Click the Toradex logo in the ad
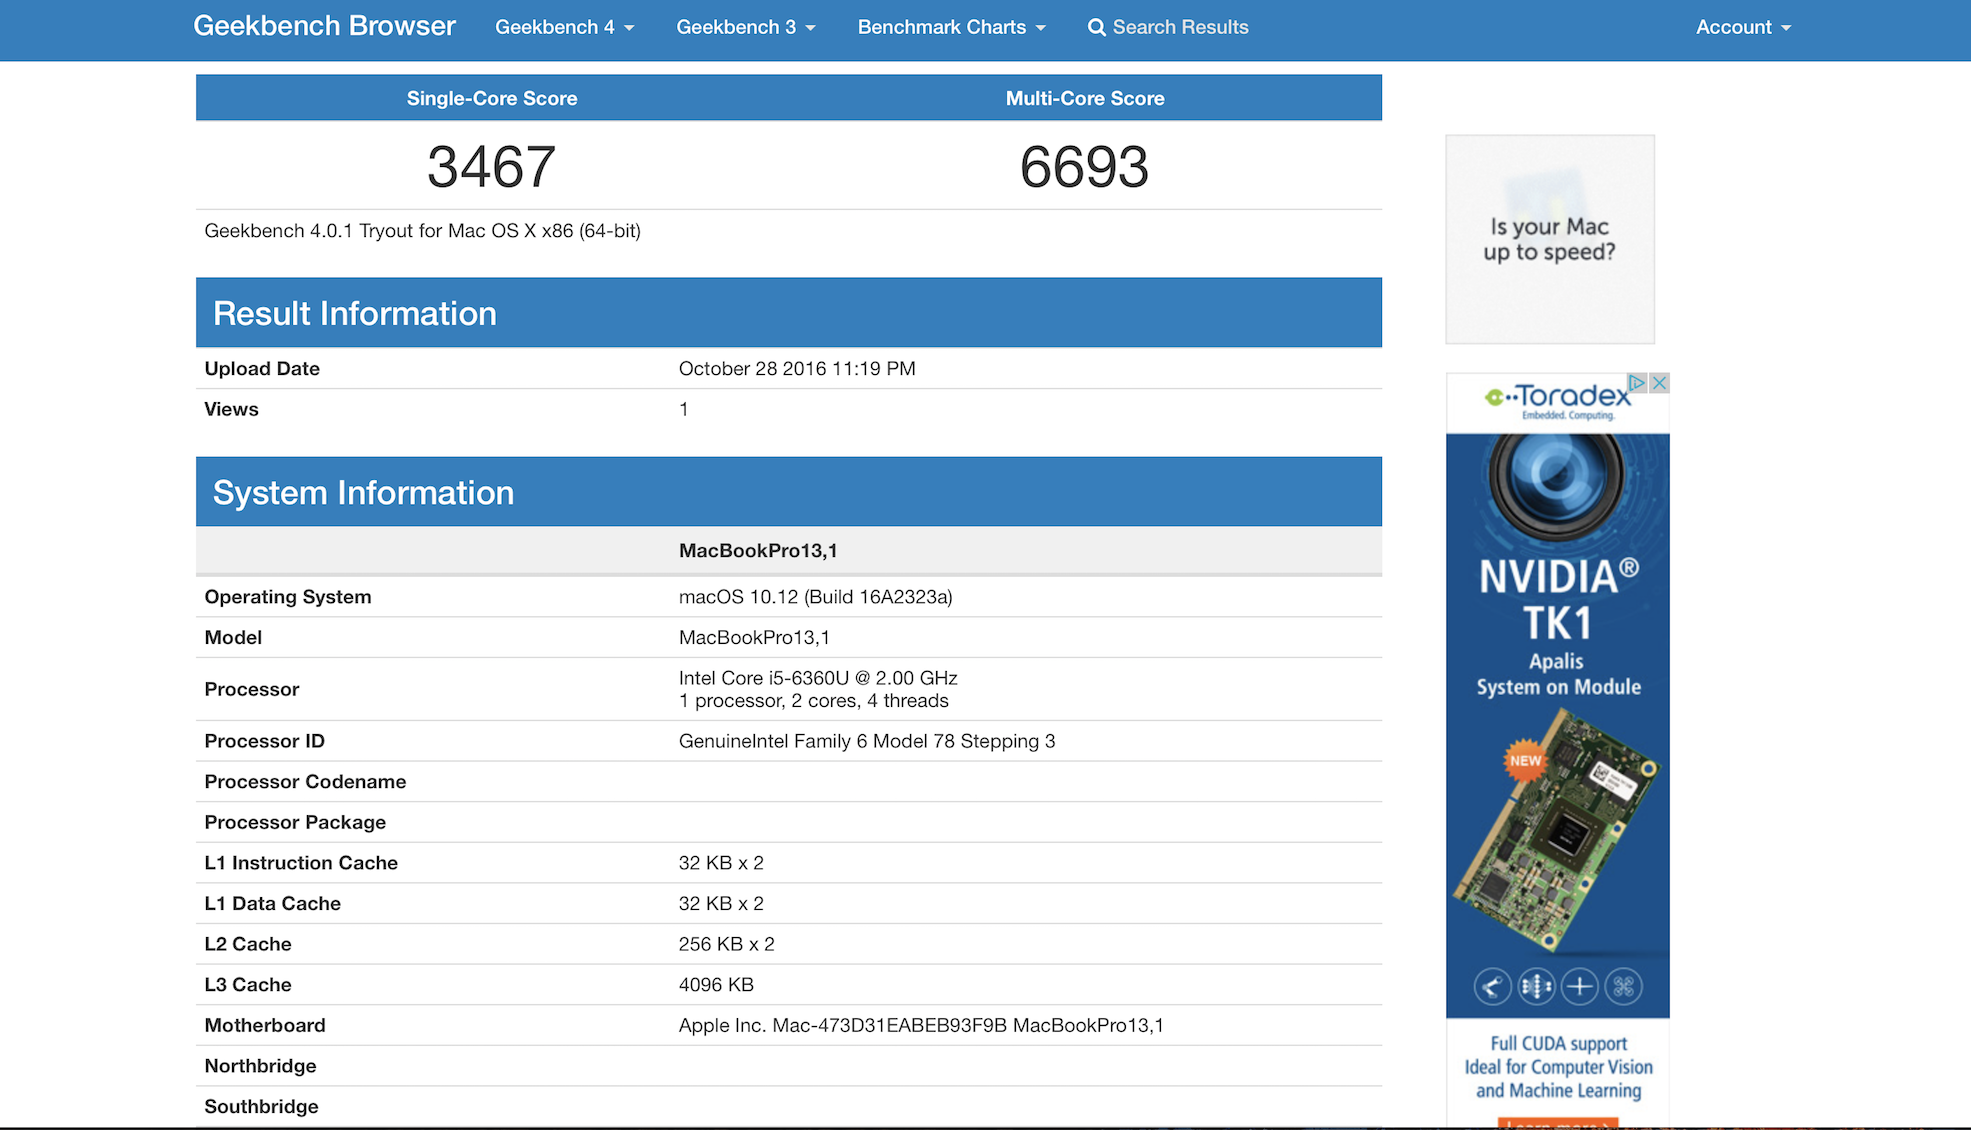This screenshot has width=1971, height=1130. click(x=1558, y=400)
